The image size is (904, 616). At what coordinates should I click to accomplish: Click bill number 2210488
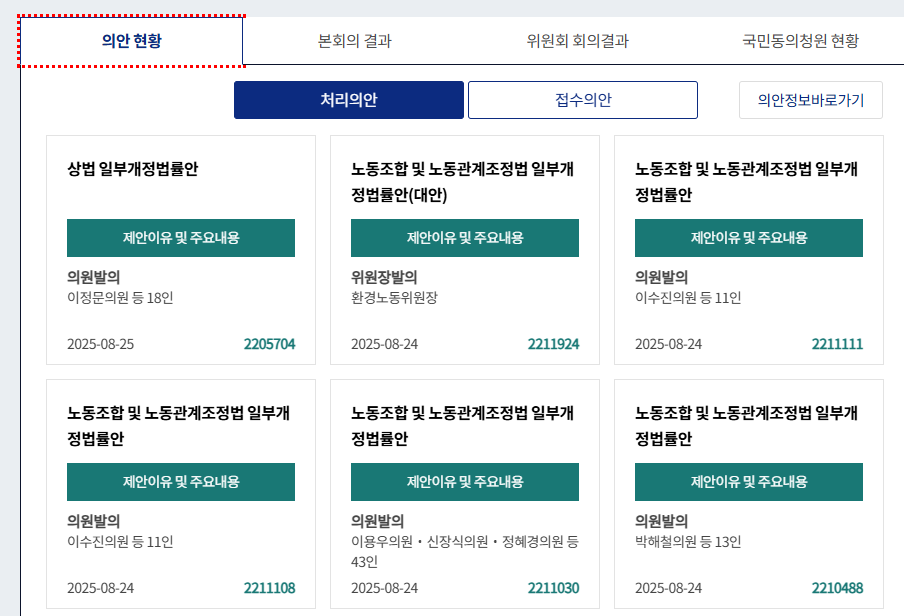(x=837, y=588)
